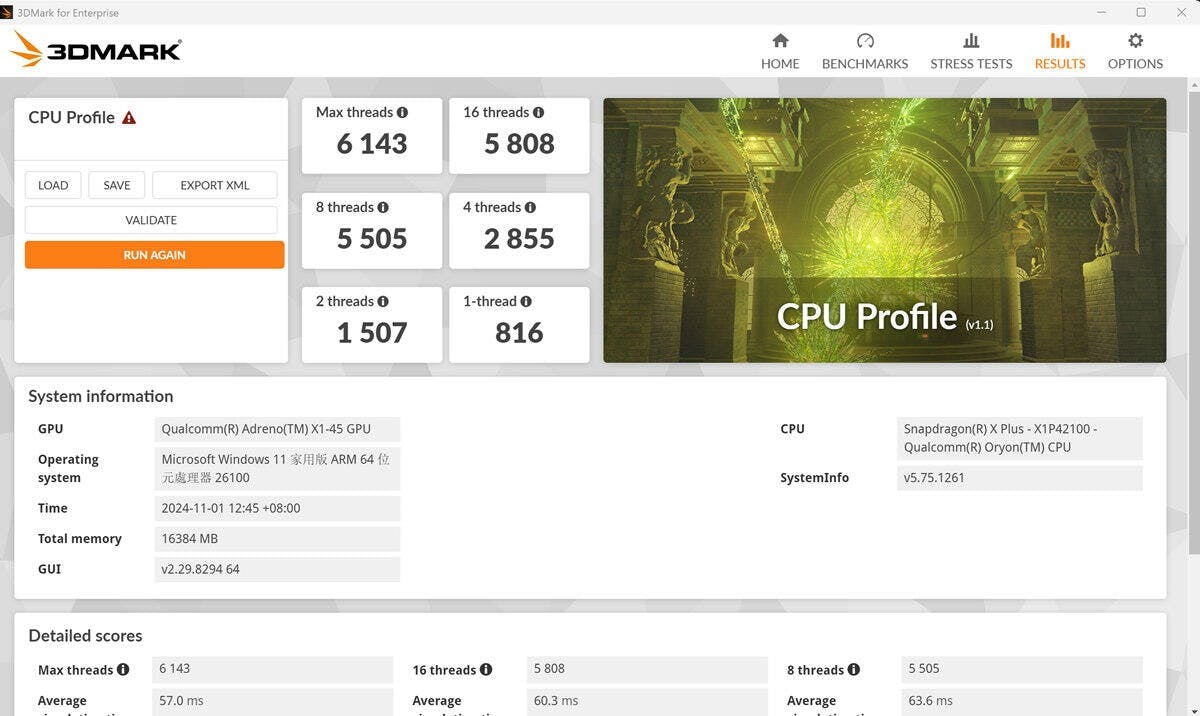Viewport: 1200px width, 716px height.
Task: Open the Stress Tests tab
Action: 971,51
